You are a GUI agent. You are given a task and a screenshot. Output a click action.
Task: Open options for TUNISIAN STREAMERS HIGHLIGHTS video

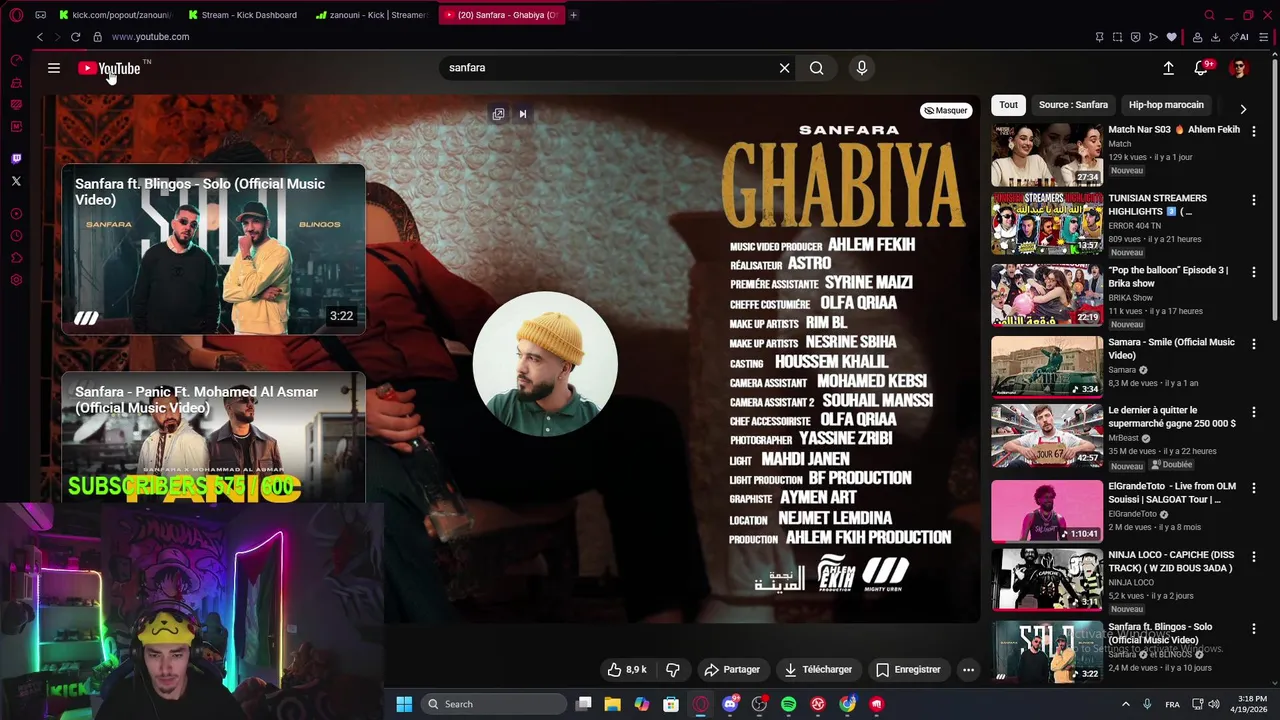[x=1253, y=200]
